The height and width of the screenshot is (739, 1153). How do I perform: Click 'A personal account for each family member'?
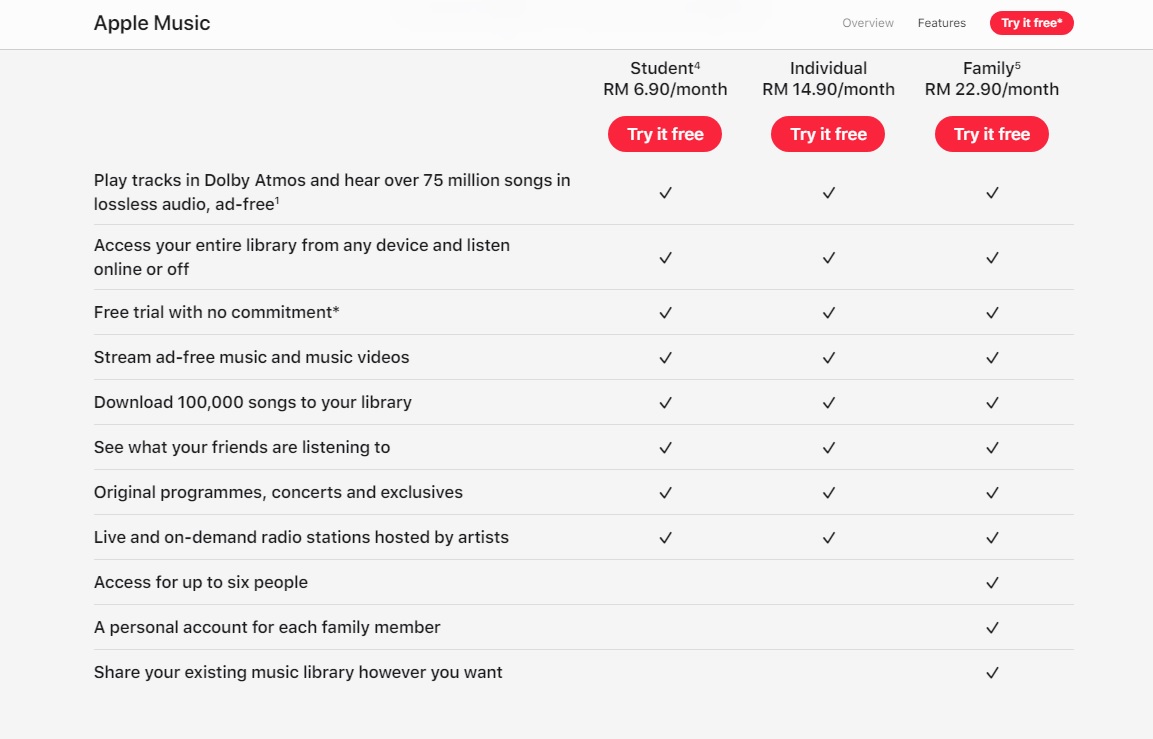(267, 627)
